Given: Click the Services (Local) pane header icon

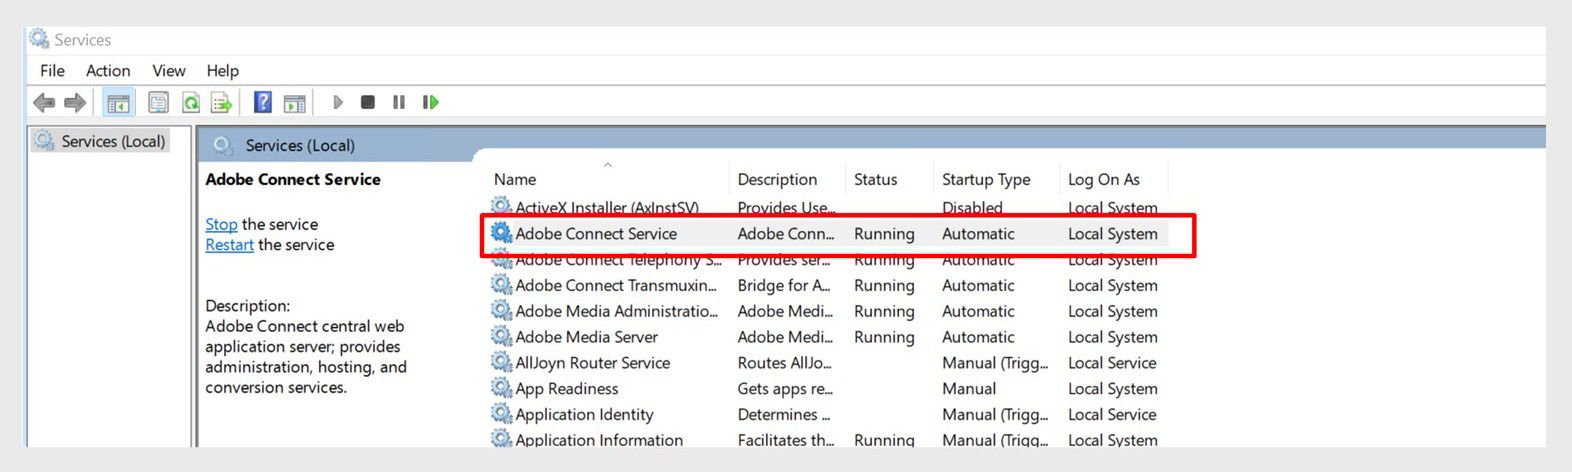Looking at the screenshot, I should [223, 145].
